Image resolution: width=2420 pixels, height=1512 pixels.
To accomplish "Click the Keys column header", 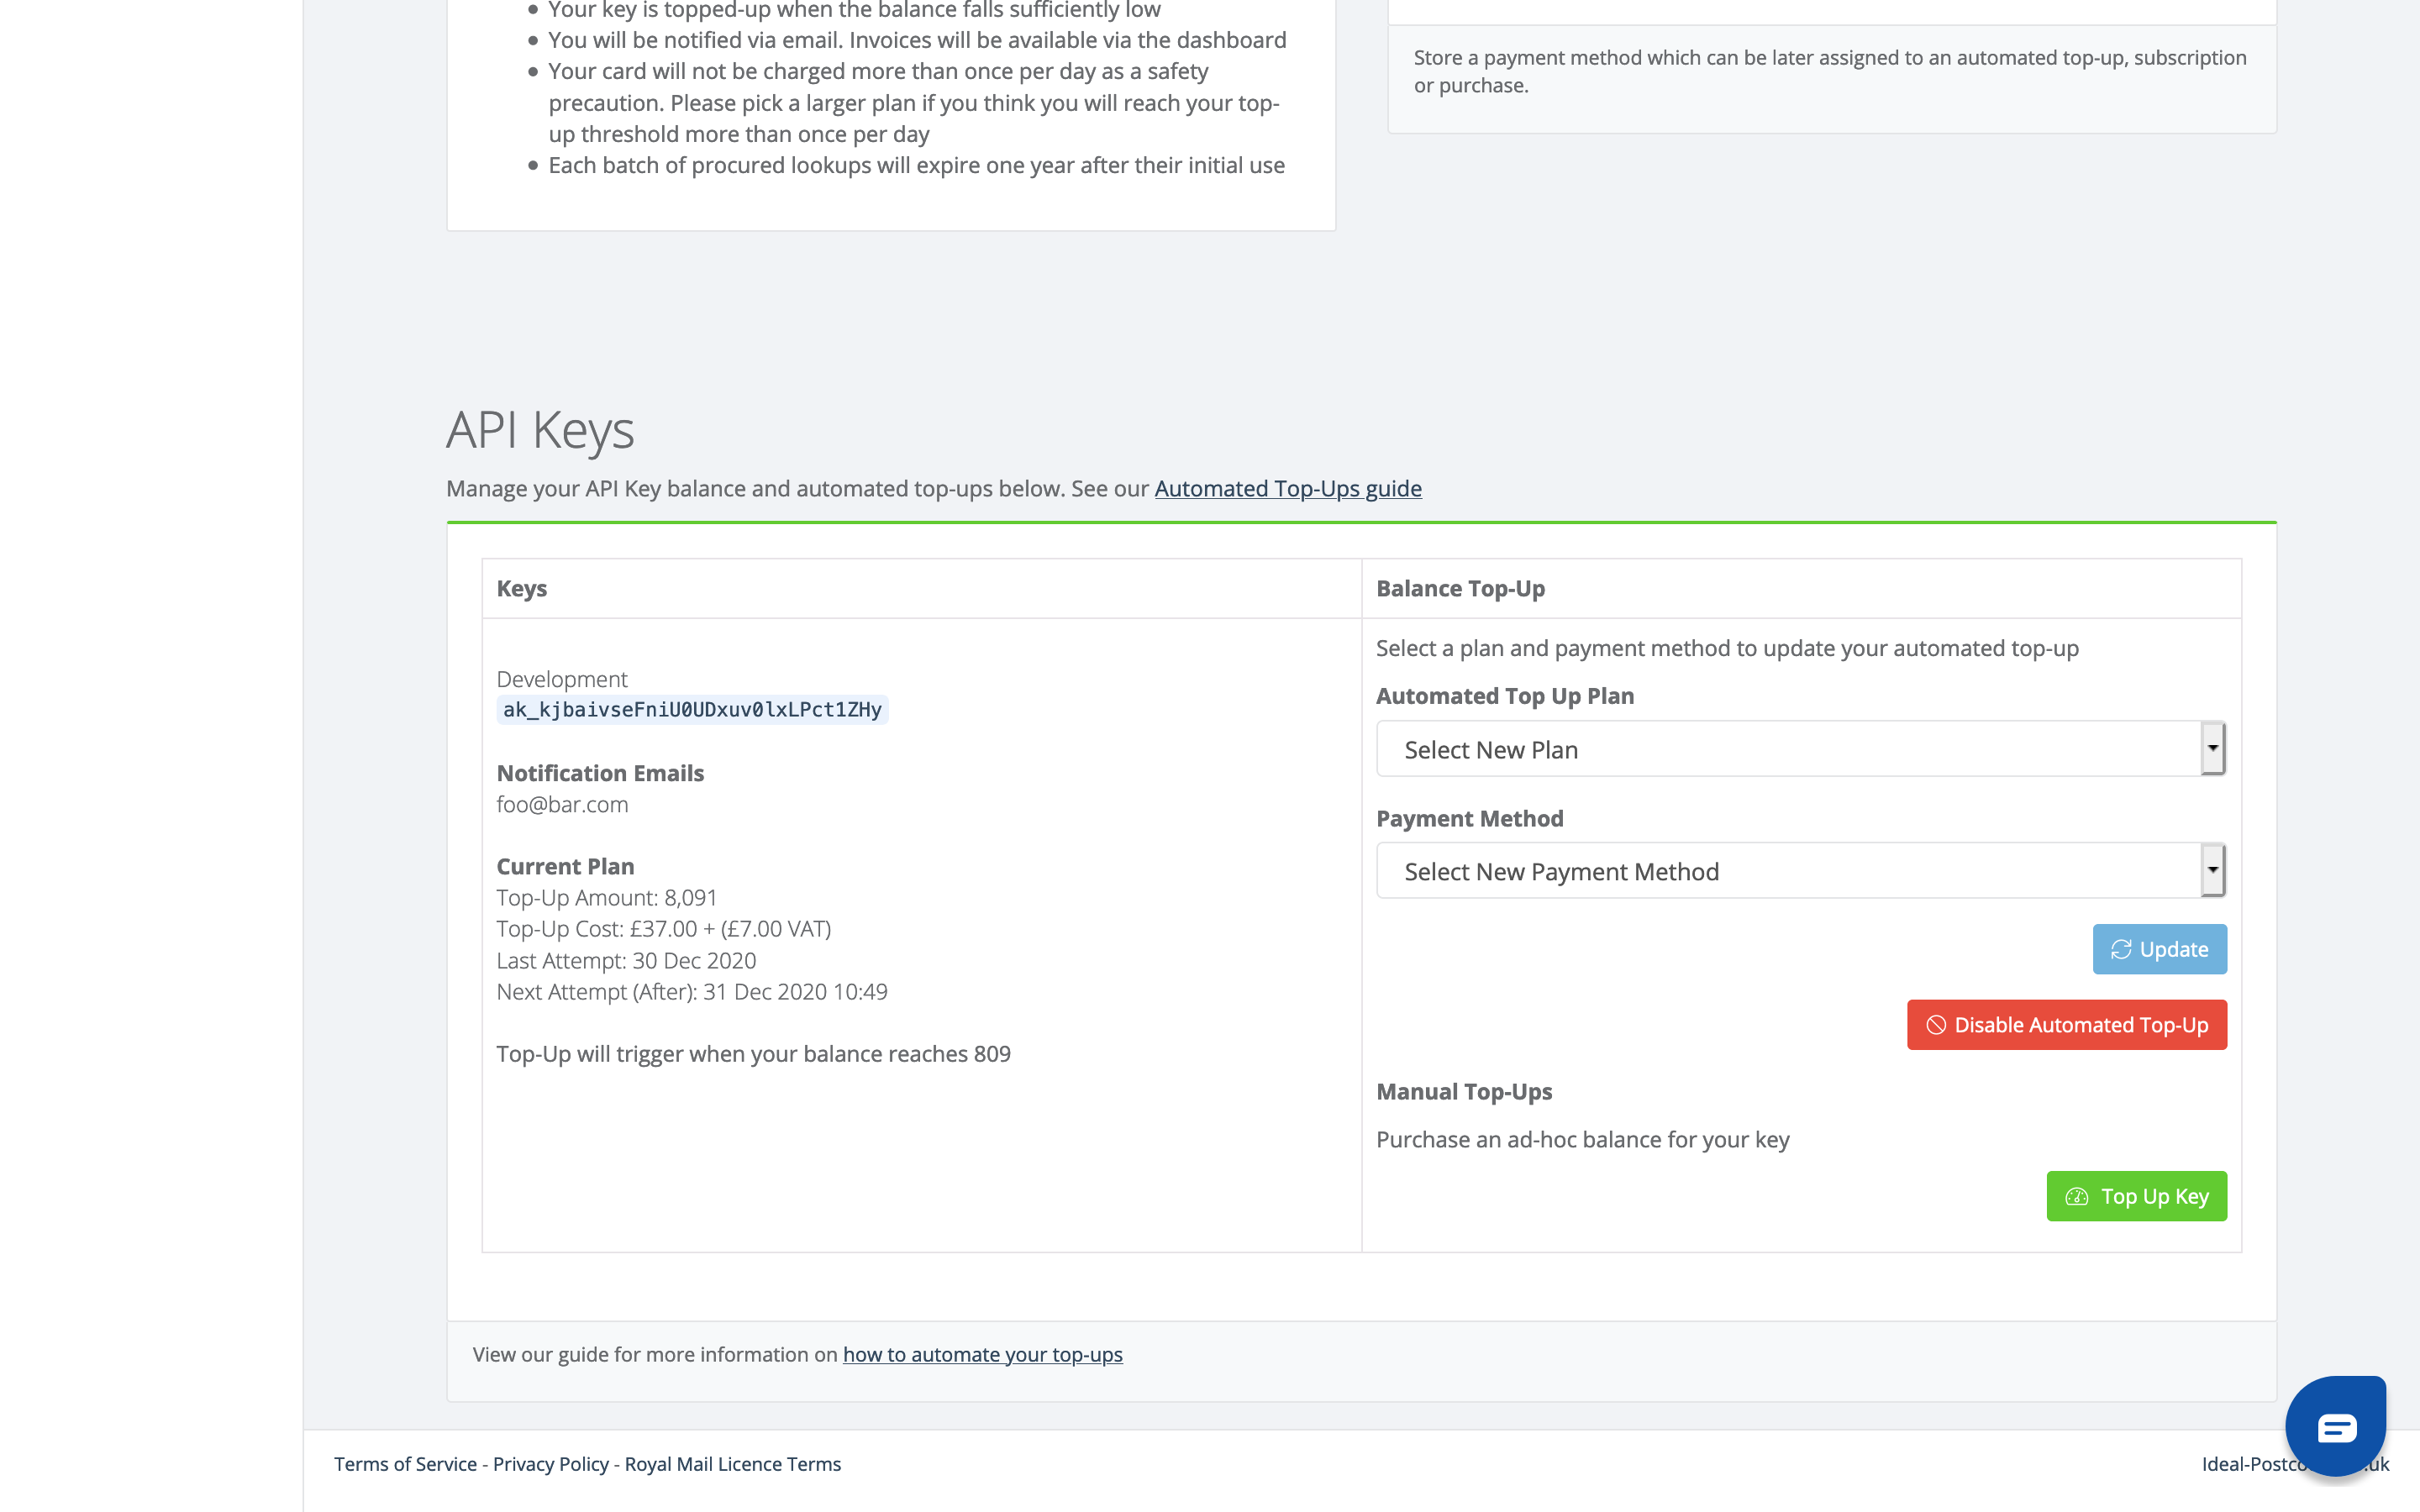I will click(522, 589).
